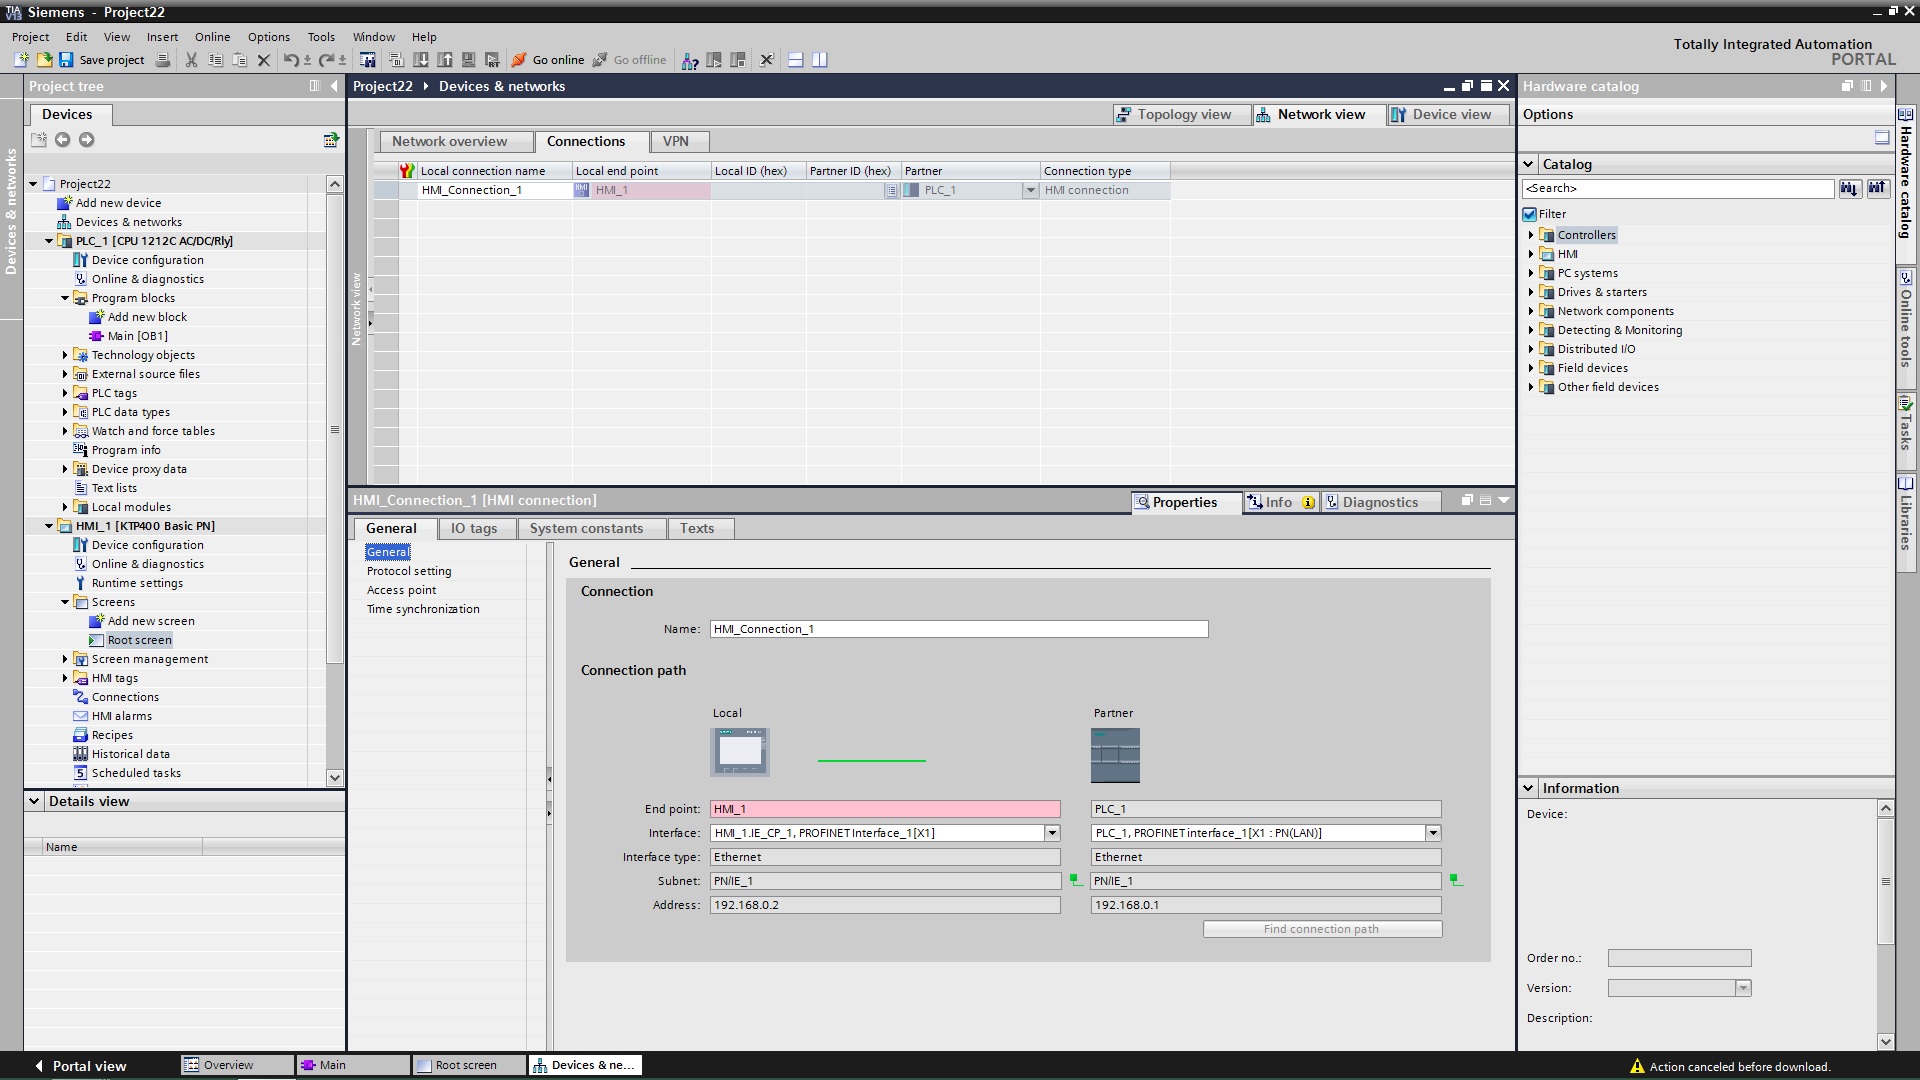Click the Download to device icon

point(421,60)
